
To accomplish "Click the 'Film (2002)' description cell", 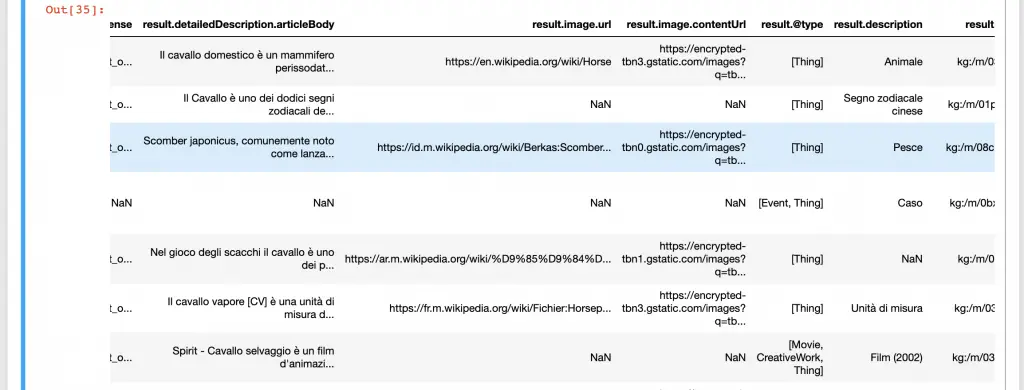I will click(897, 357).
